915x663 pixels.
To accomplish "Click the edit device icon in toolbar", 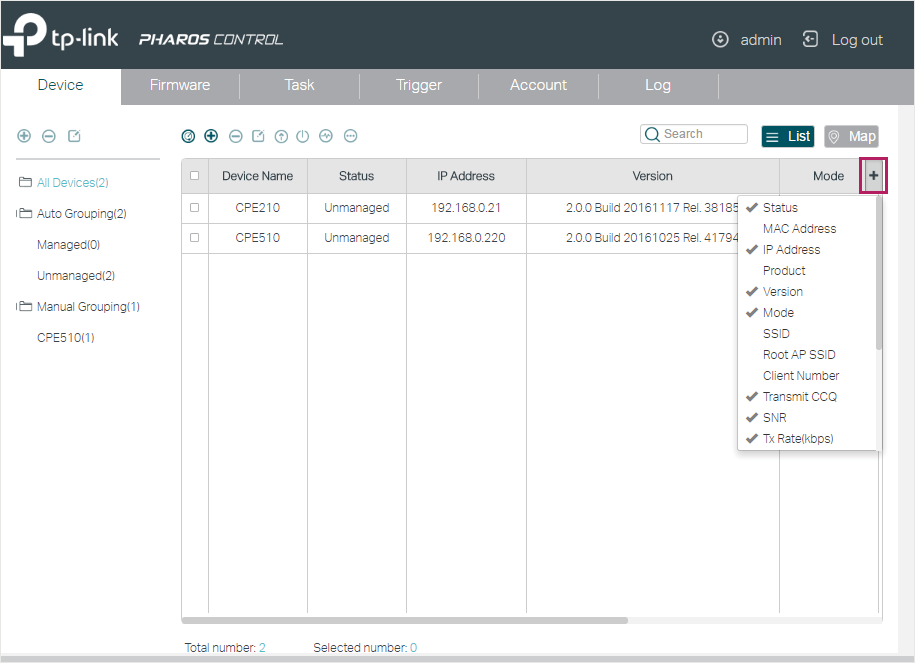I will pyautogui.click(x=258, y=136).
